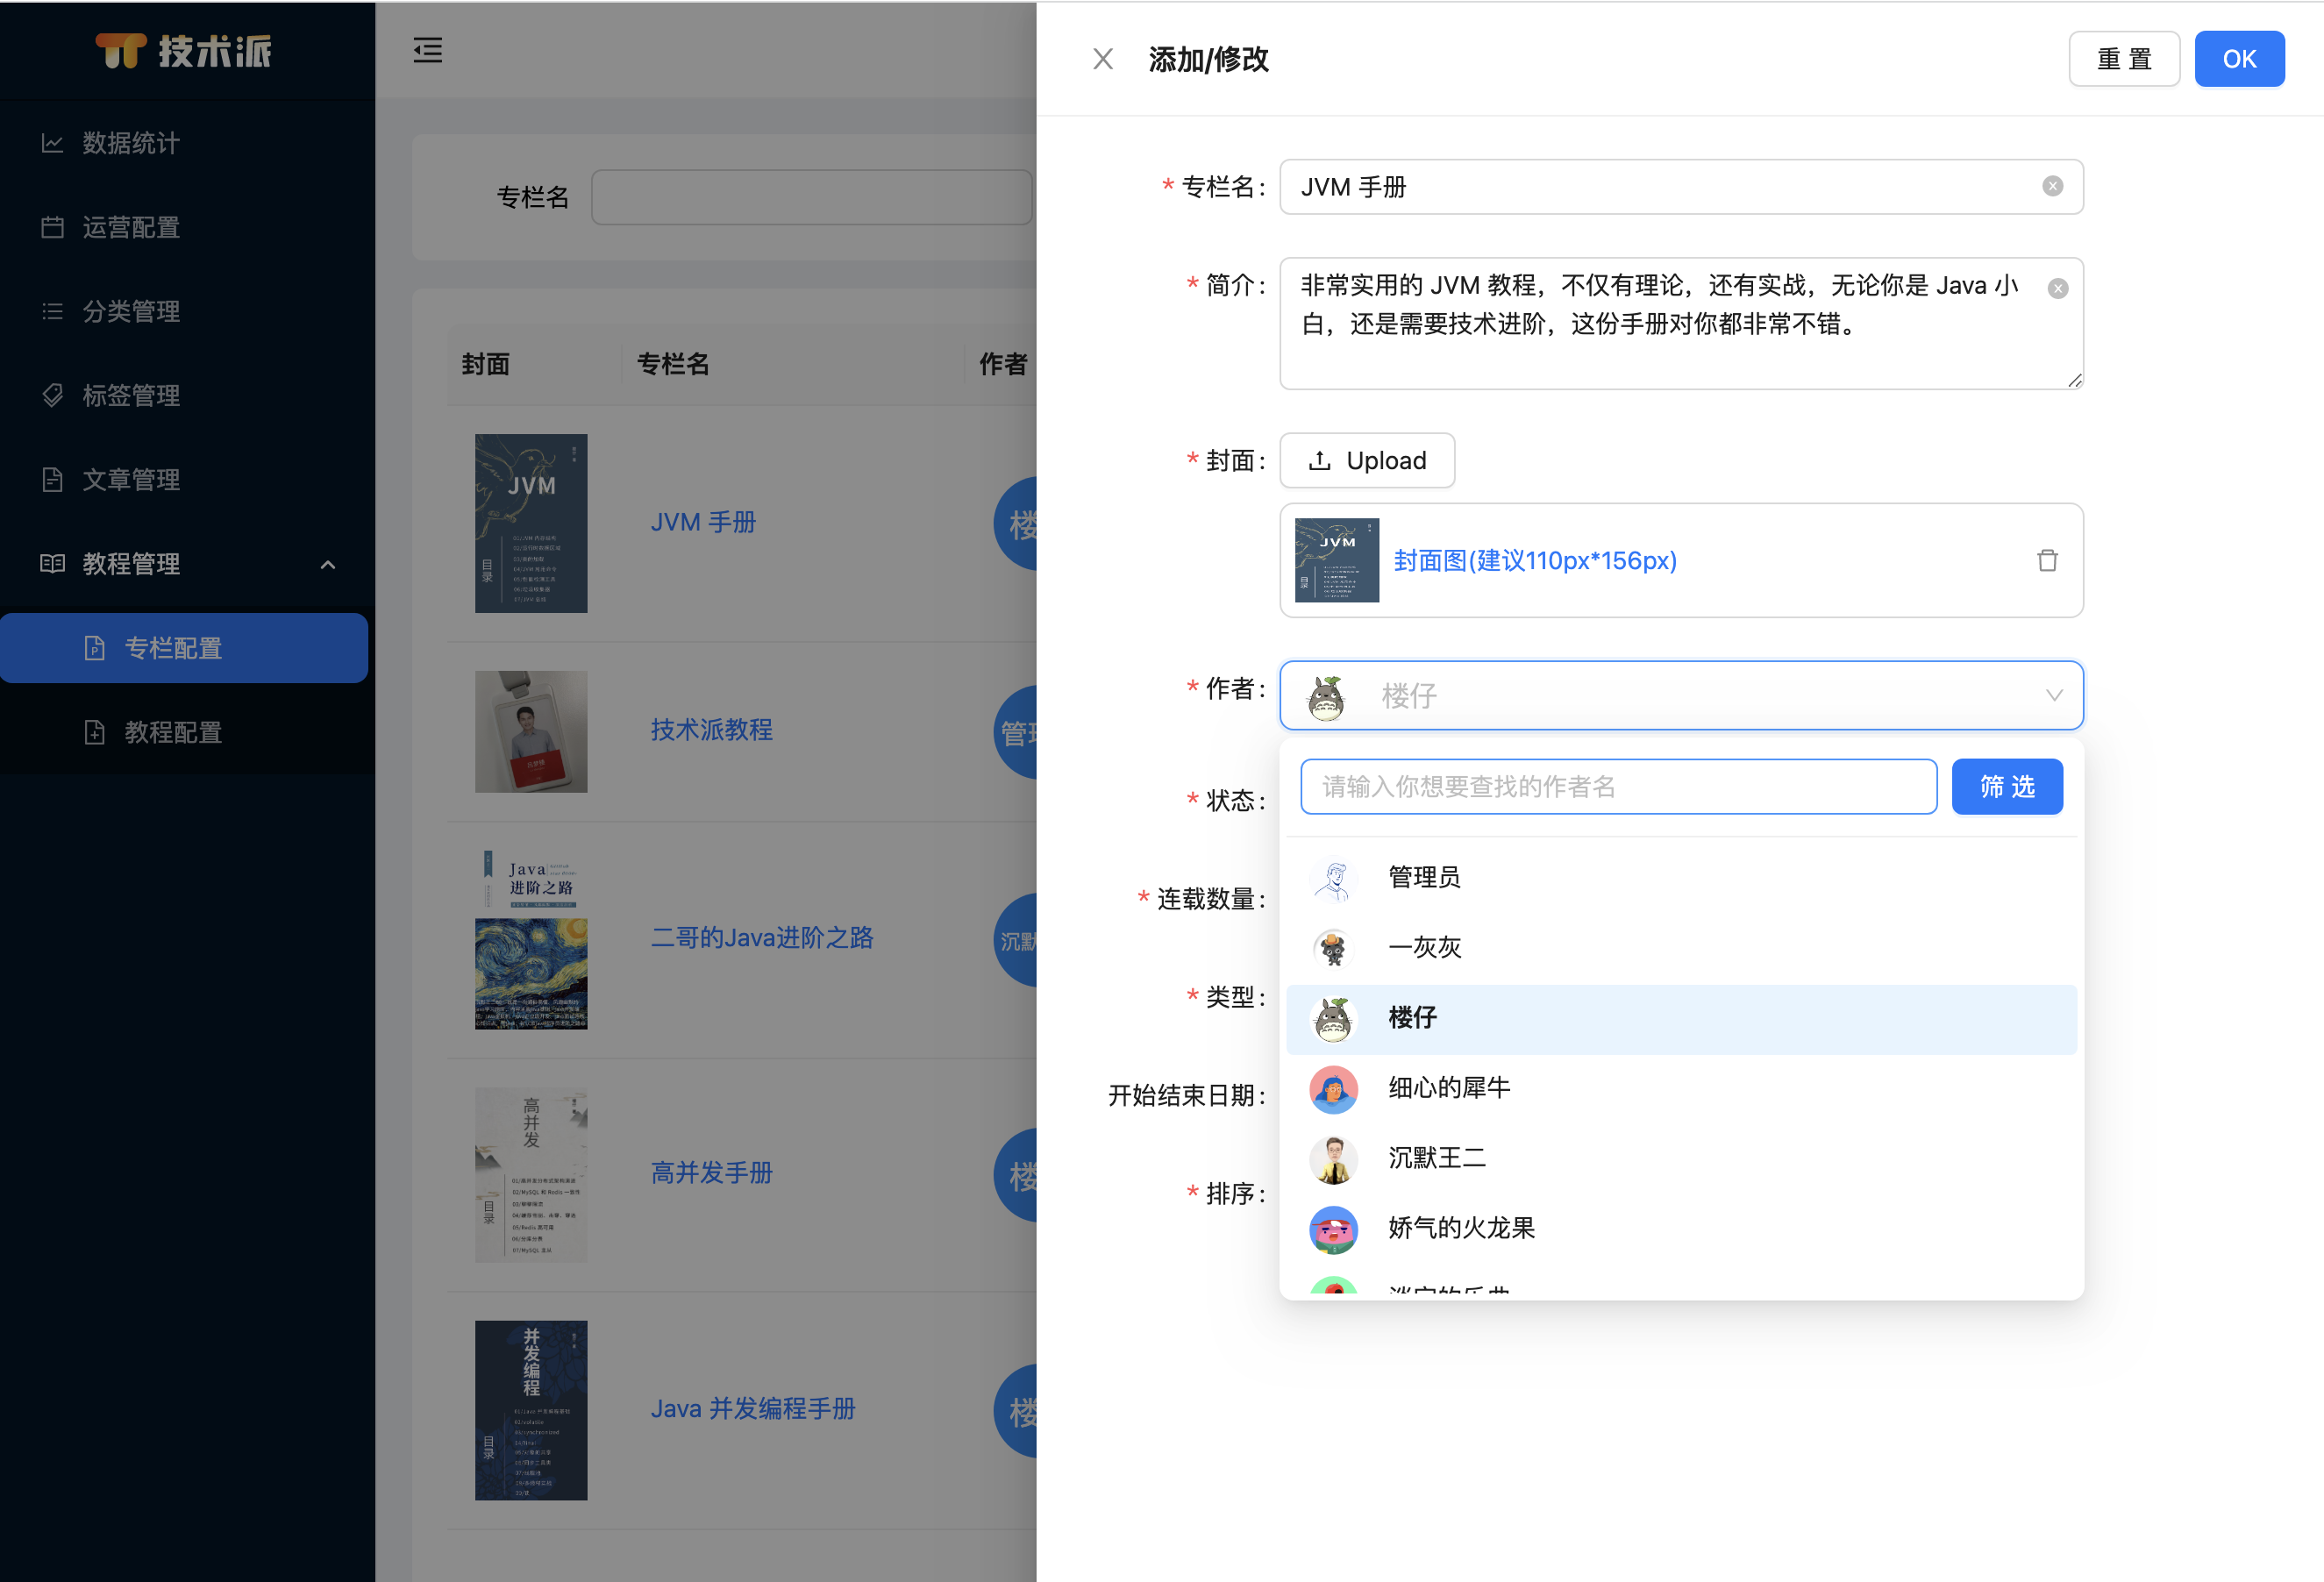Close the 添加/修改 drawer with the X icon
The image size is (2324, 1582).
[1103, 59]
